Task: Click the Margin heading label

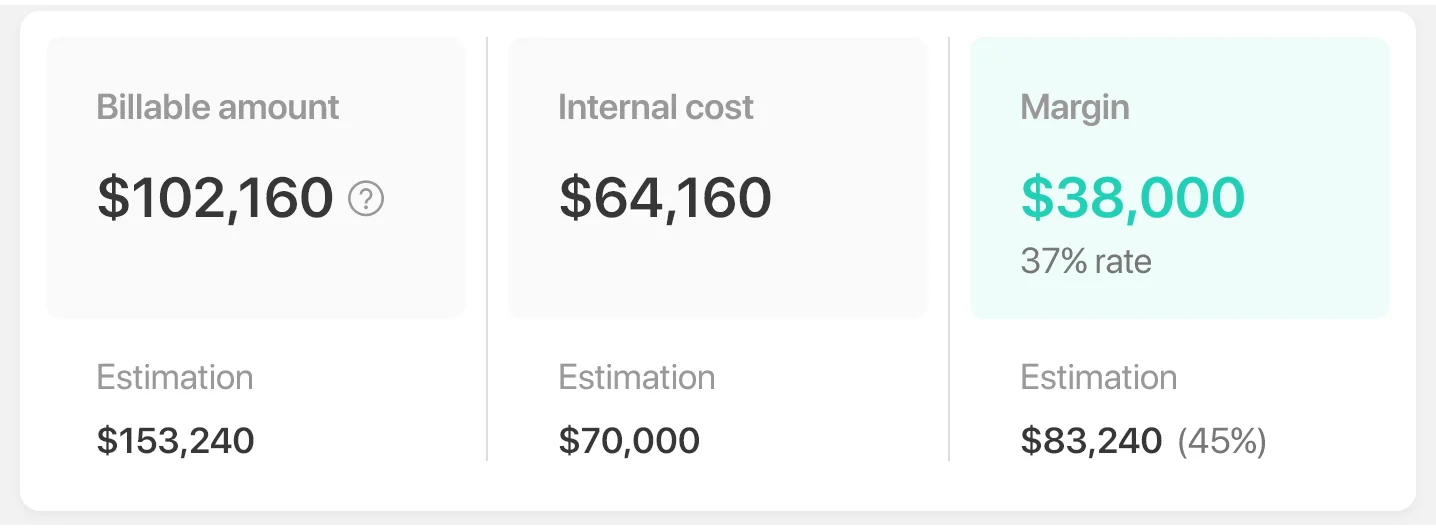Action: pos(1075,108)
